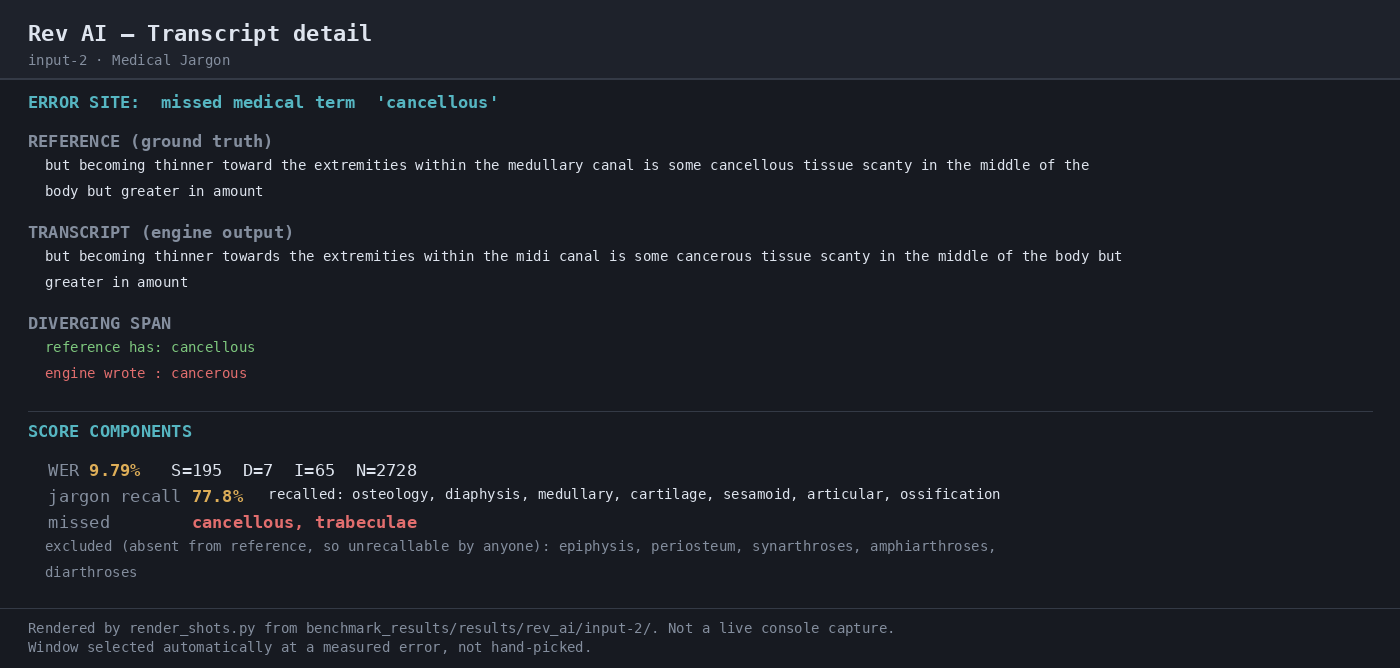Click the insertions count 'I=65'
The width and height of the screenshot is (1400, 668).
pyautogui.click(x=314, y=471)
